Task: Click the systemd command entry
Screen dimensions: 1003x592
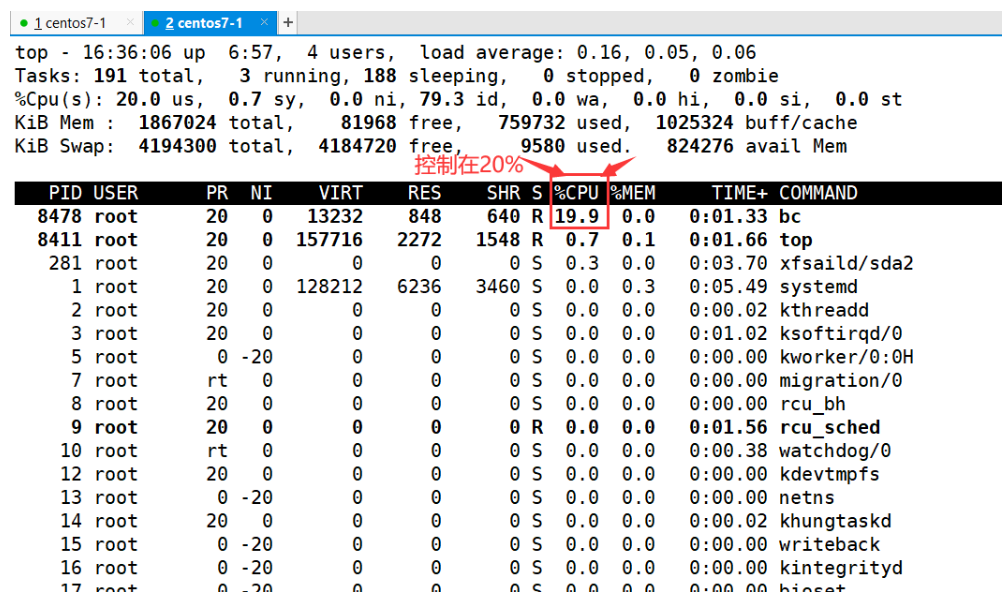Action: [x=818, y=287]
